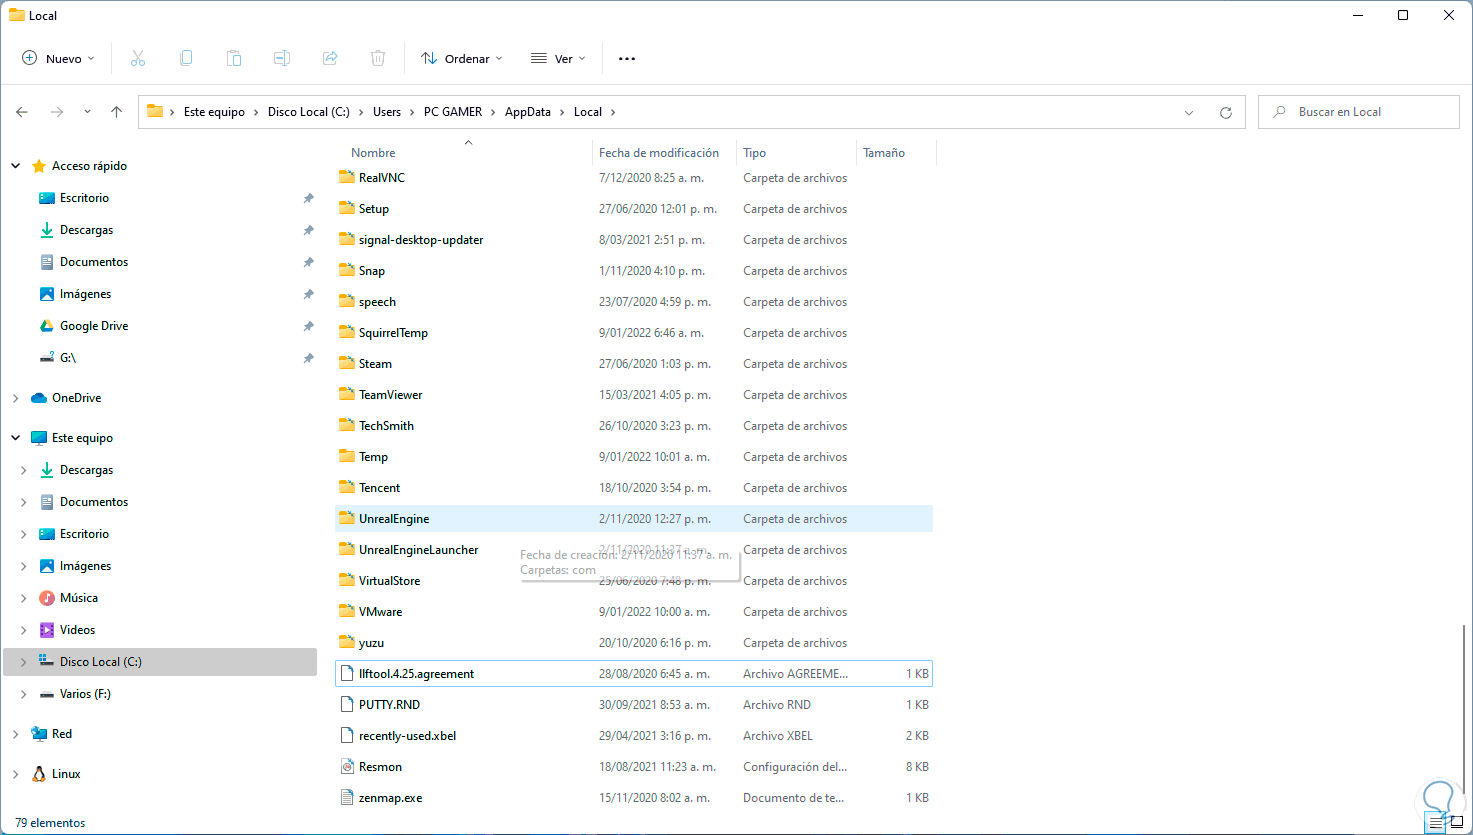The image size is (1473, 835).
Task: Click the Red network icon
Action: [39, 734]
